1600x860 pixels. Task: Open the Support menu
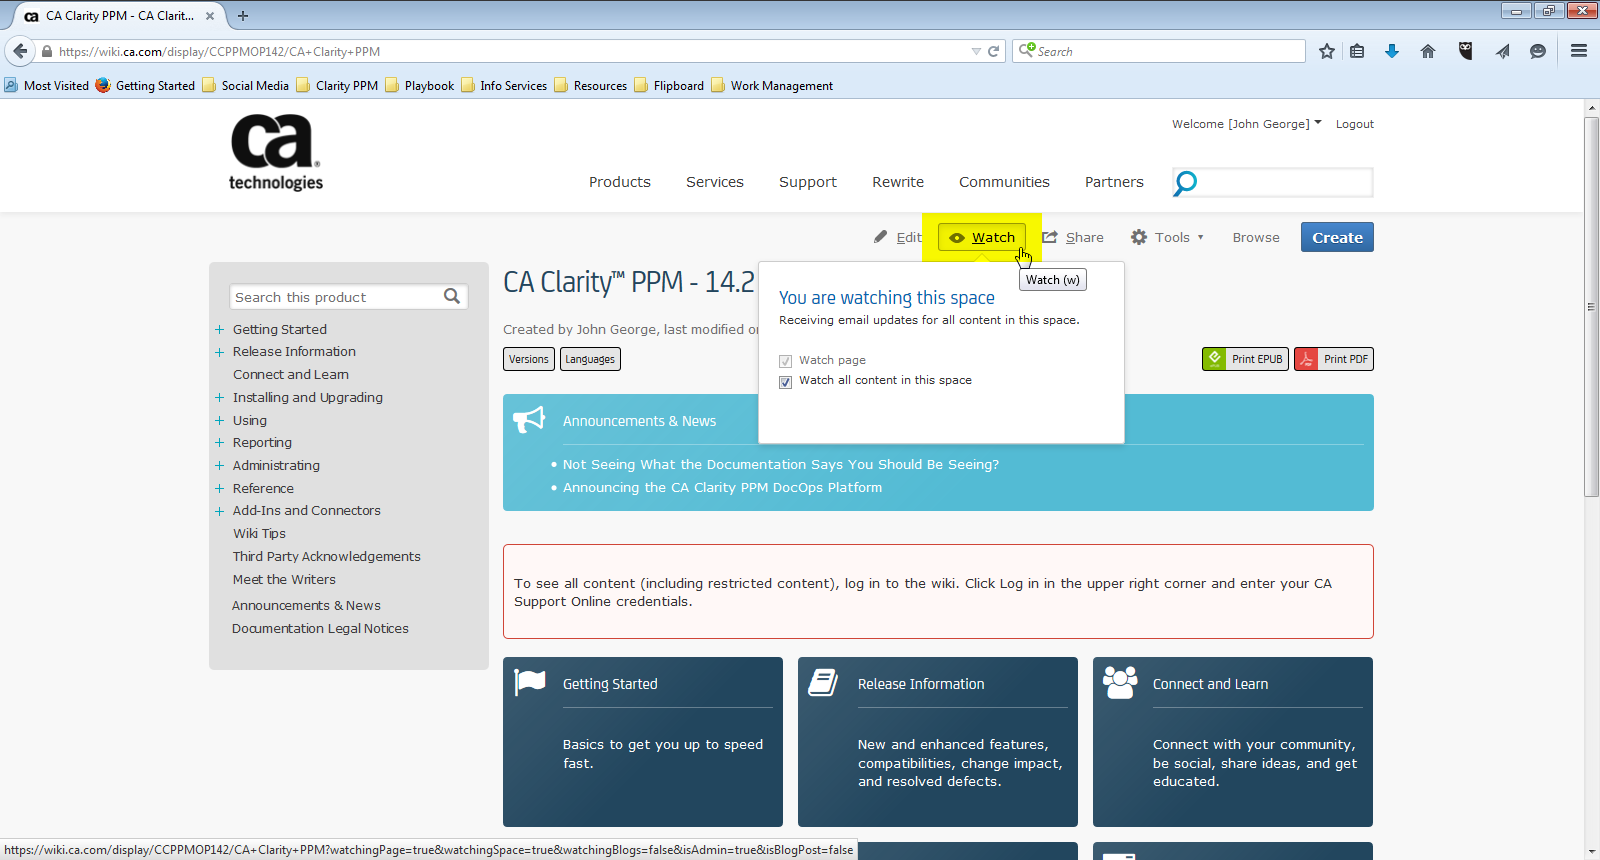coord(808,182)
